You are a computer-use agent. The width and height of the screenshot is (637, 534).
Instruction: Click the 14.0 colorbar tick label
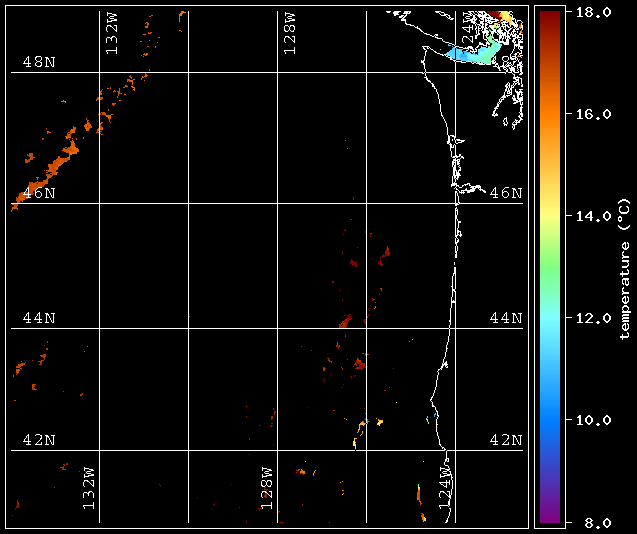coord(593,216)
